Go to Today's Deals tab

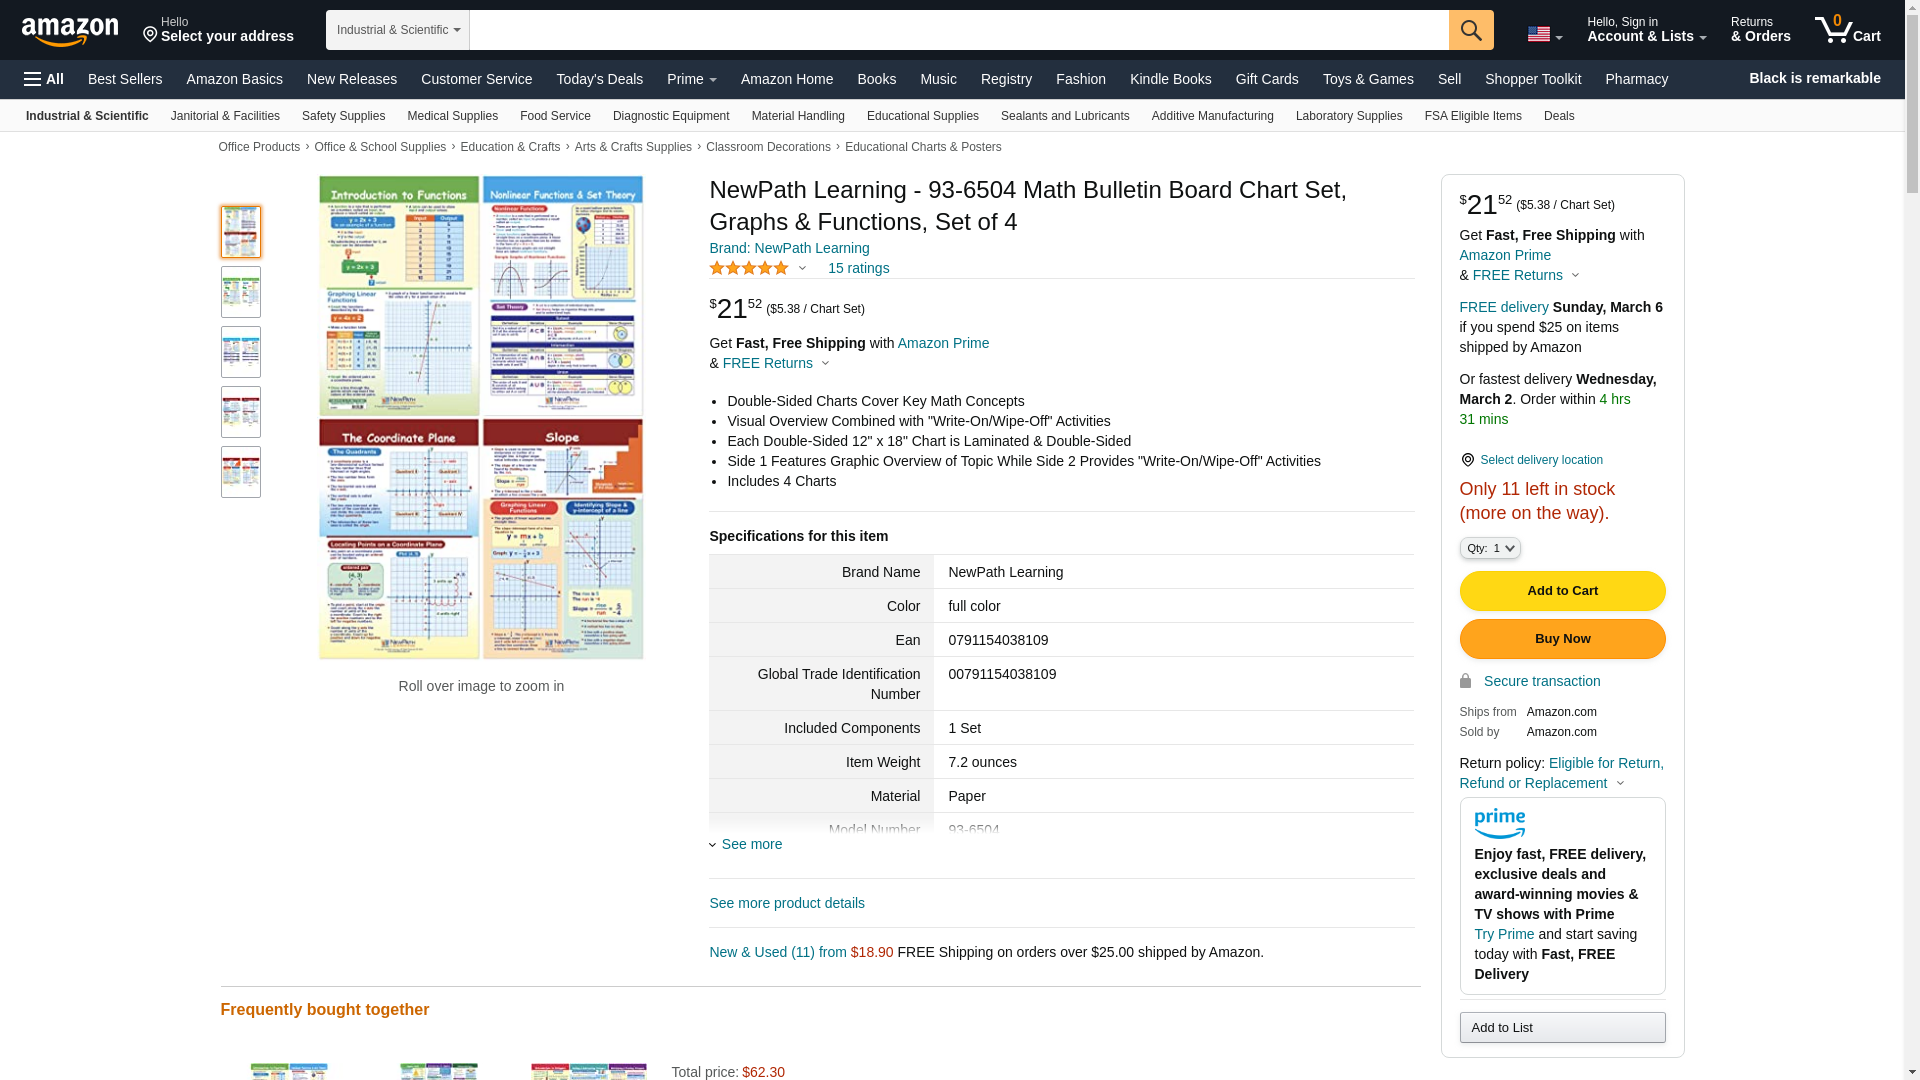click(599, 79)
